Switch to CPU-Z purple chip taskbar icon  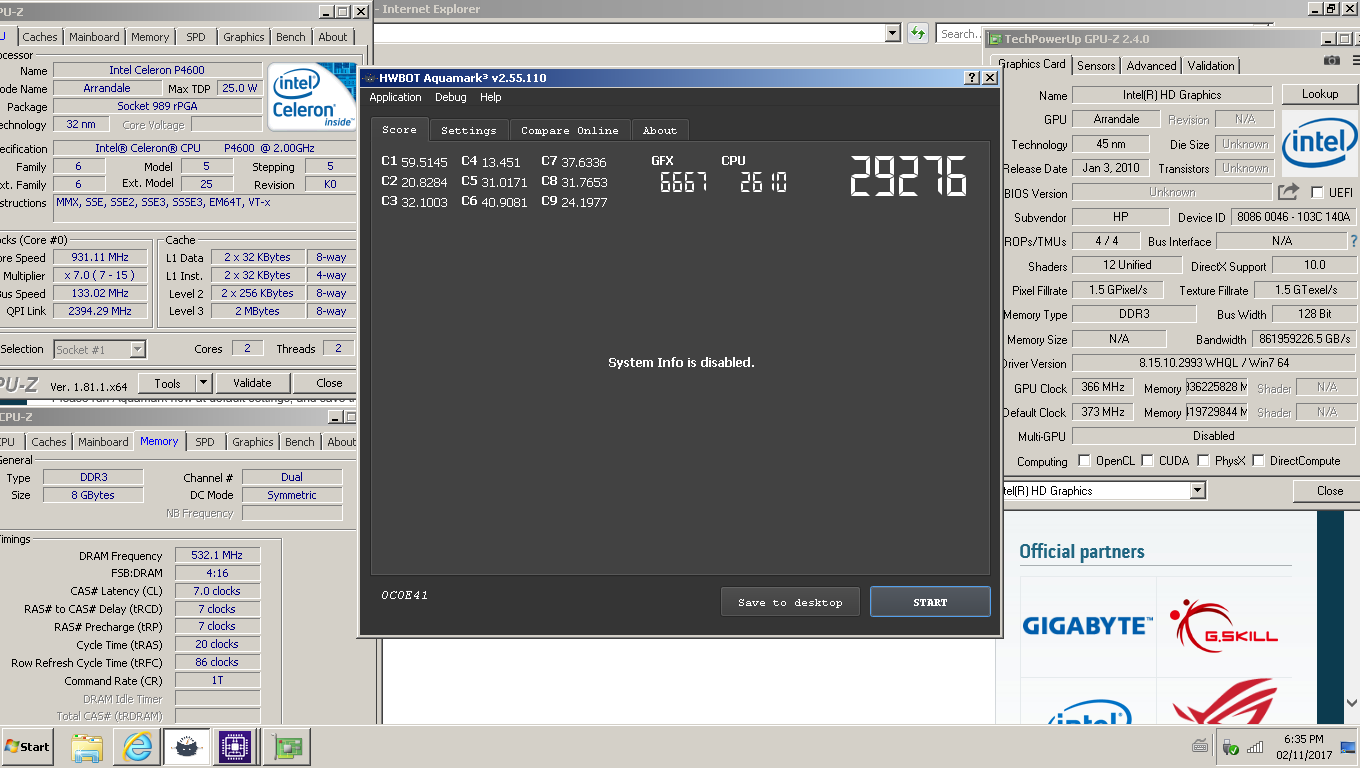coord(237,747)
